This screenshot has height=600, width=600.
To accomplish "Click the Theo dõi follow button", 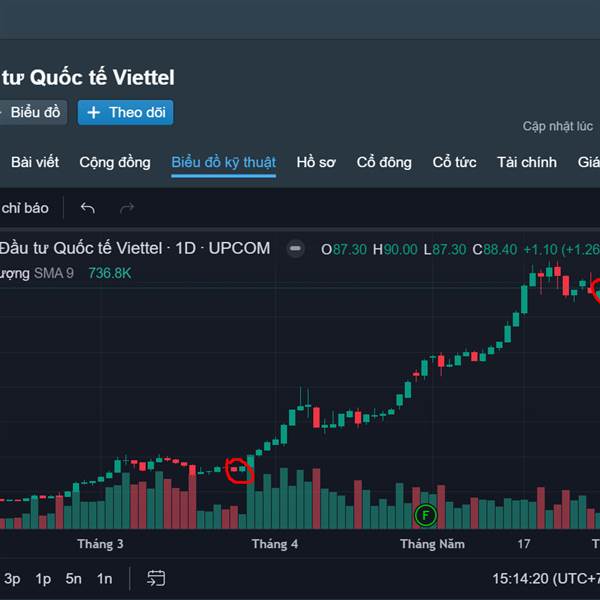I will [126, 112].
